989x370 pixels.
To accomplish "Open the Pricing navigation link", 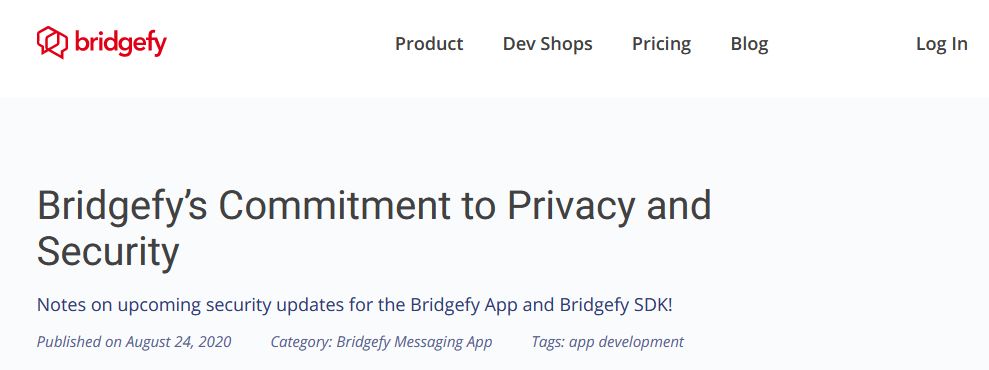I will pos(662,43).
